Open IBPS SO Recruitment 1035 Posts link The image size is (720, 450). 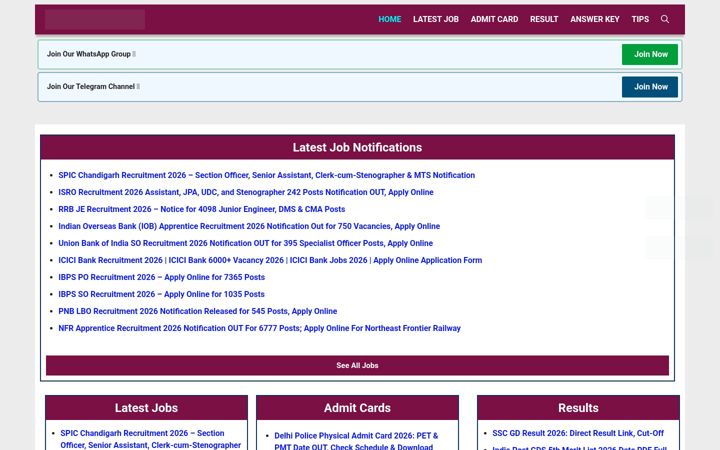161,294
